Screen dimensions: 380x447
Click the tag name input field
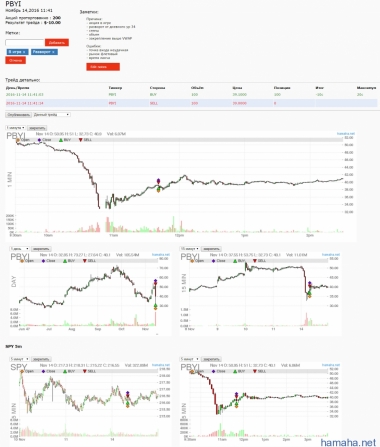coord(25,42)
